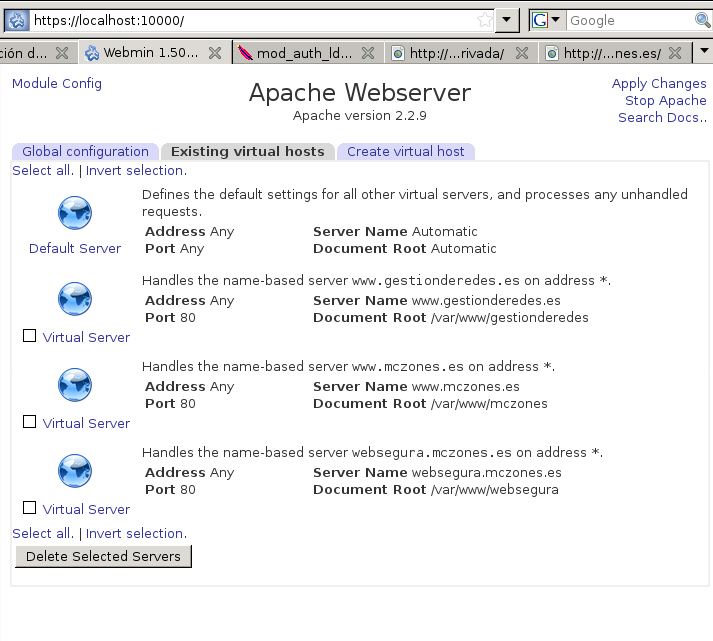
Task: Open the Create virtual host tab
Action: coord(406,151)
